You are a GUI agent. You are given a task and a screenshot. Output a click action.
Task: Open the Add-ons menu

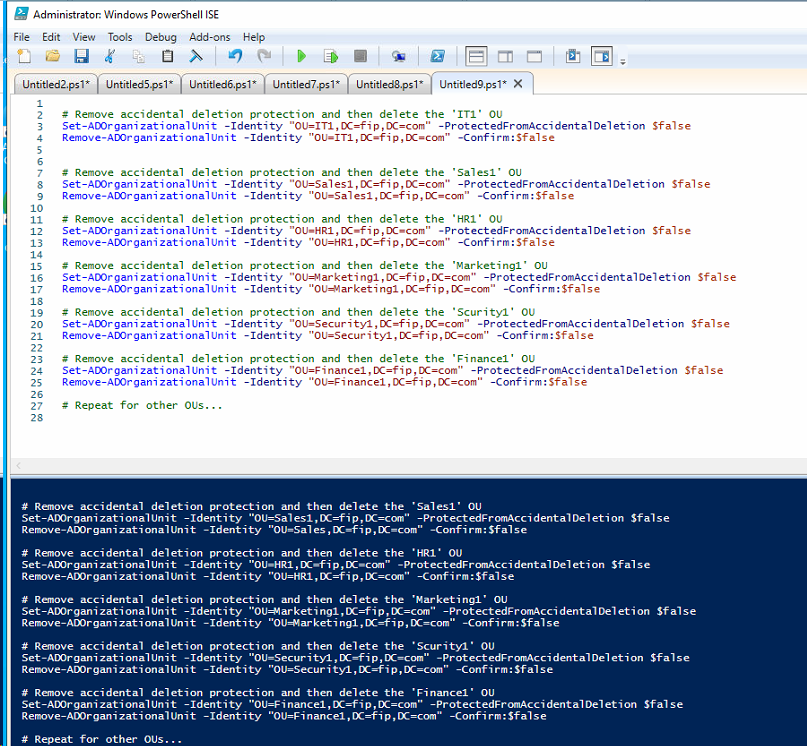pyautogui.click(x=209, y=37)
